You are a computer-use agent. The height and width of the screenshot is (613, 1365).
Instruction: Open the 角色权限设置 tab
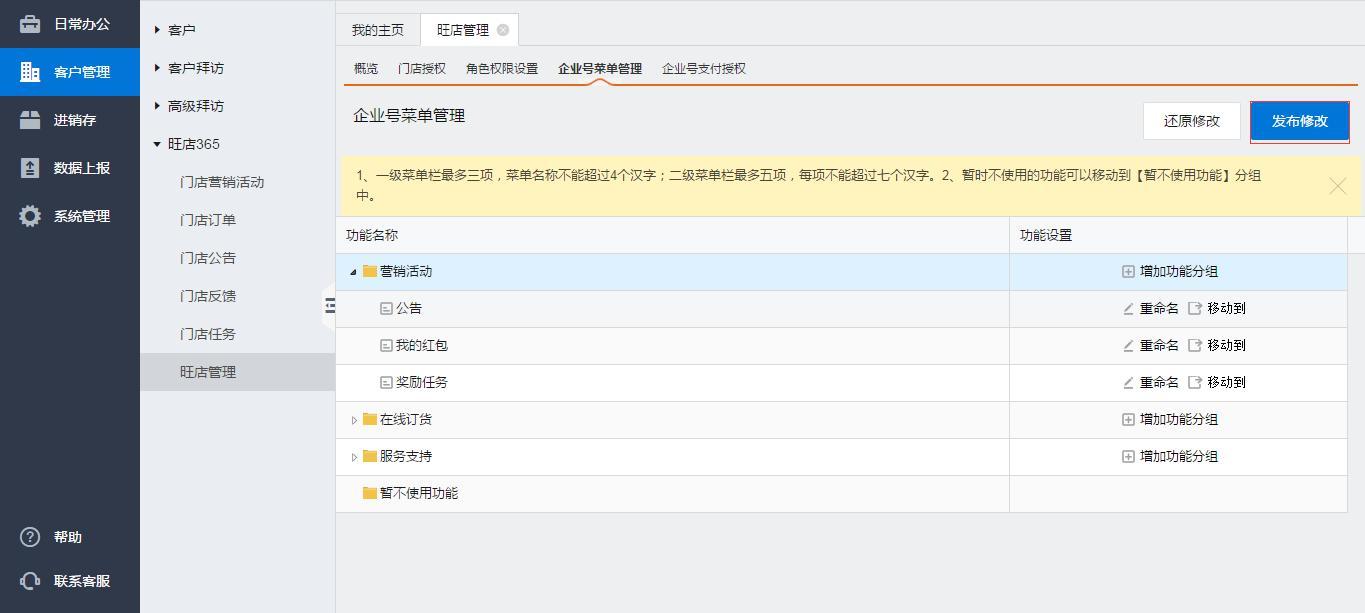(502, 69)
